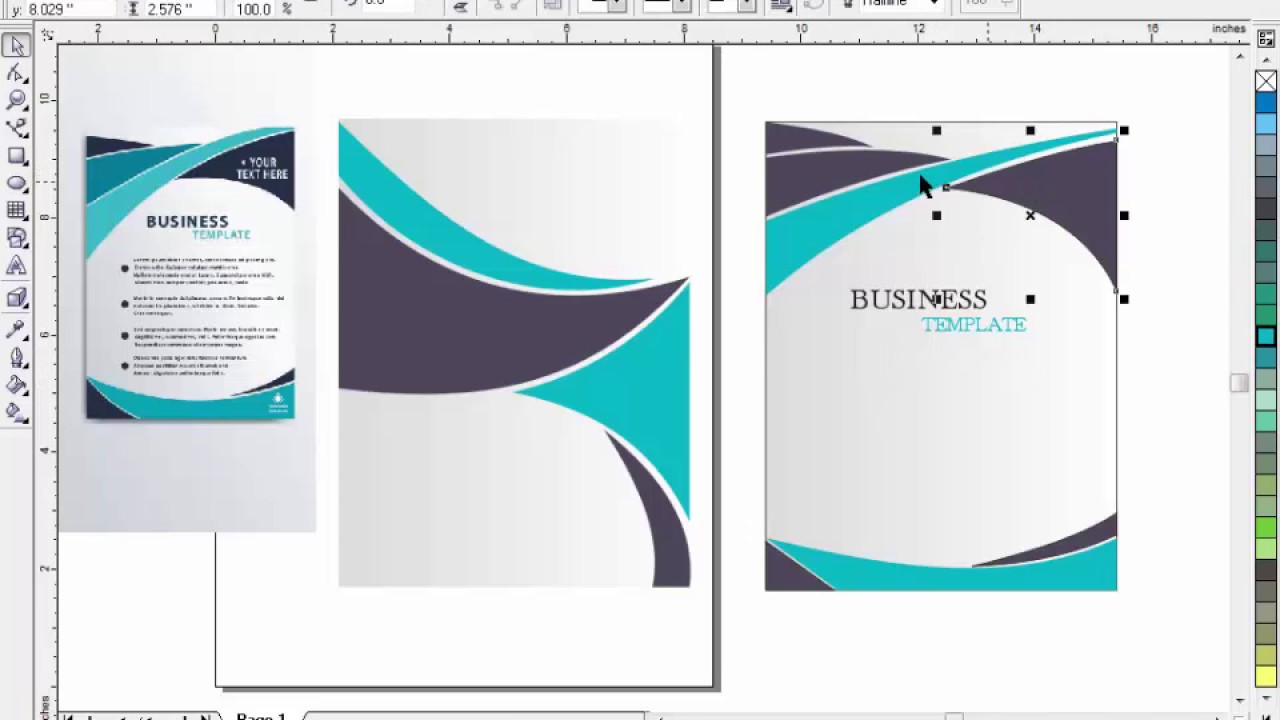Viewport: 1280px width, 720px height.
Task: Select the Graph Paper grid tool
Action: point(16,210)
